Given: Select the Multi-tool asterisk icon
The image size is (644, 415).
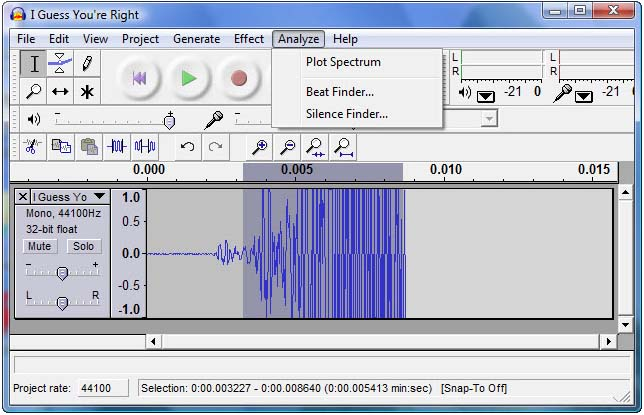Looking at the screenshot, I should tap(88, 92).
